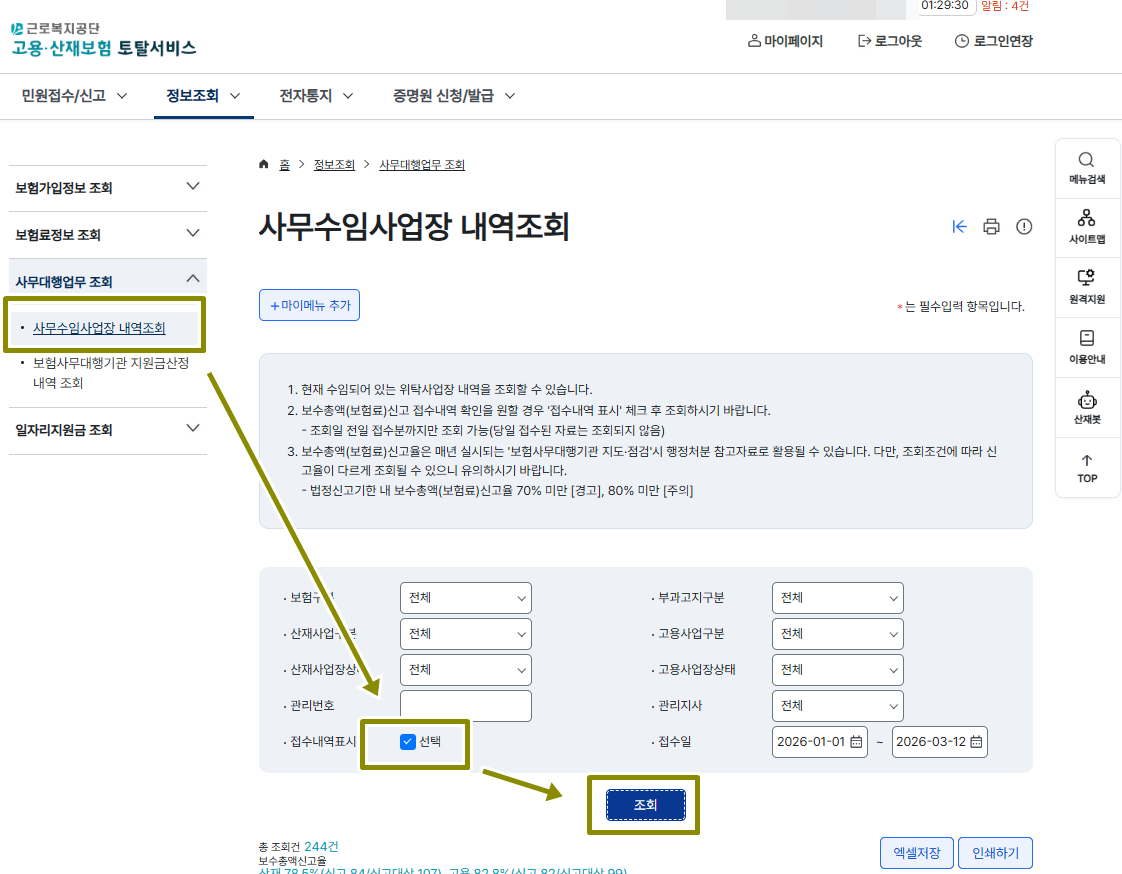Click the 원격지원 remote support icon
Viewport: 1122px width, 874px height.
[x=1086, y=286]
